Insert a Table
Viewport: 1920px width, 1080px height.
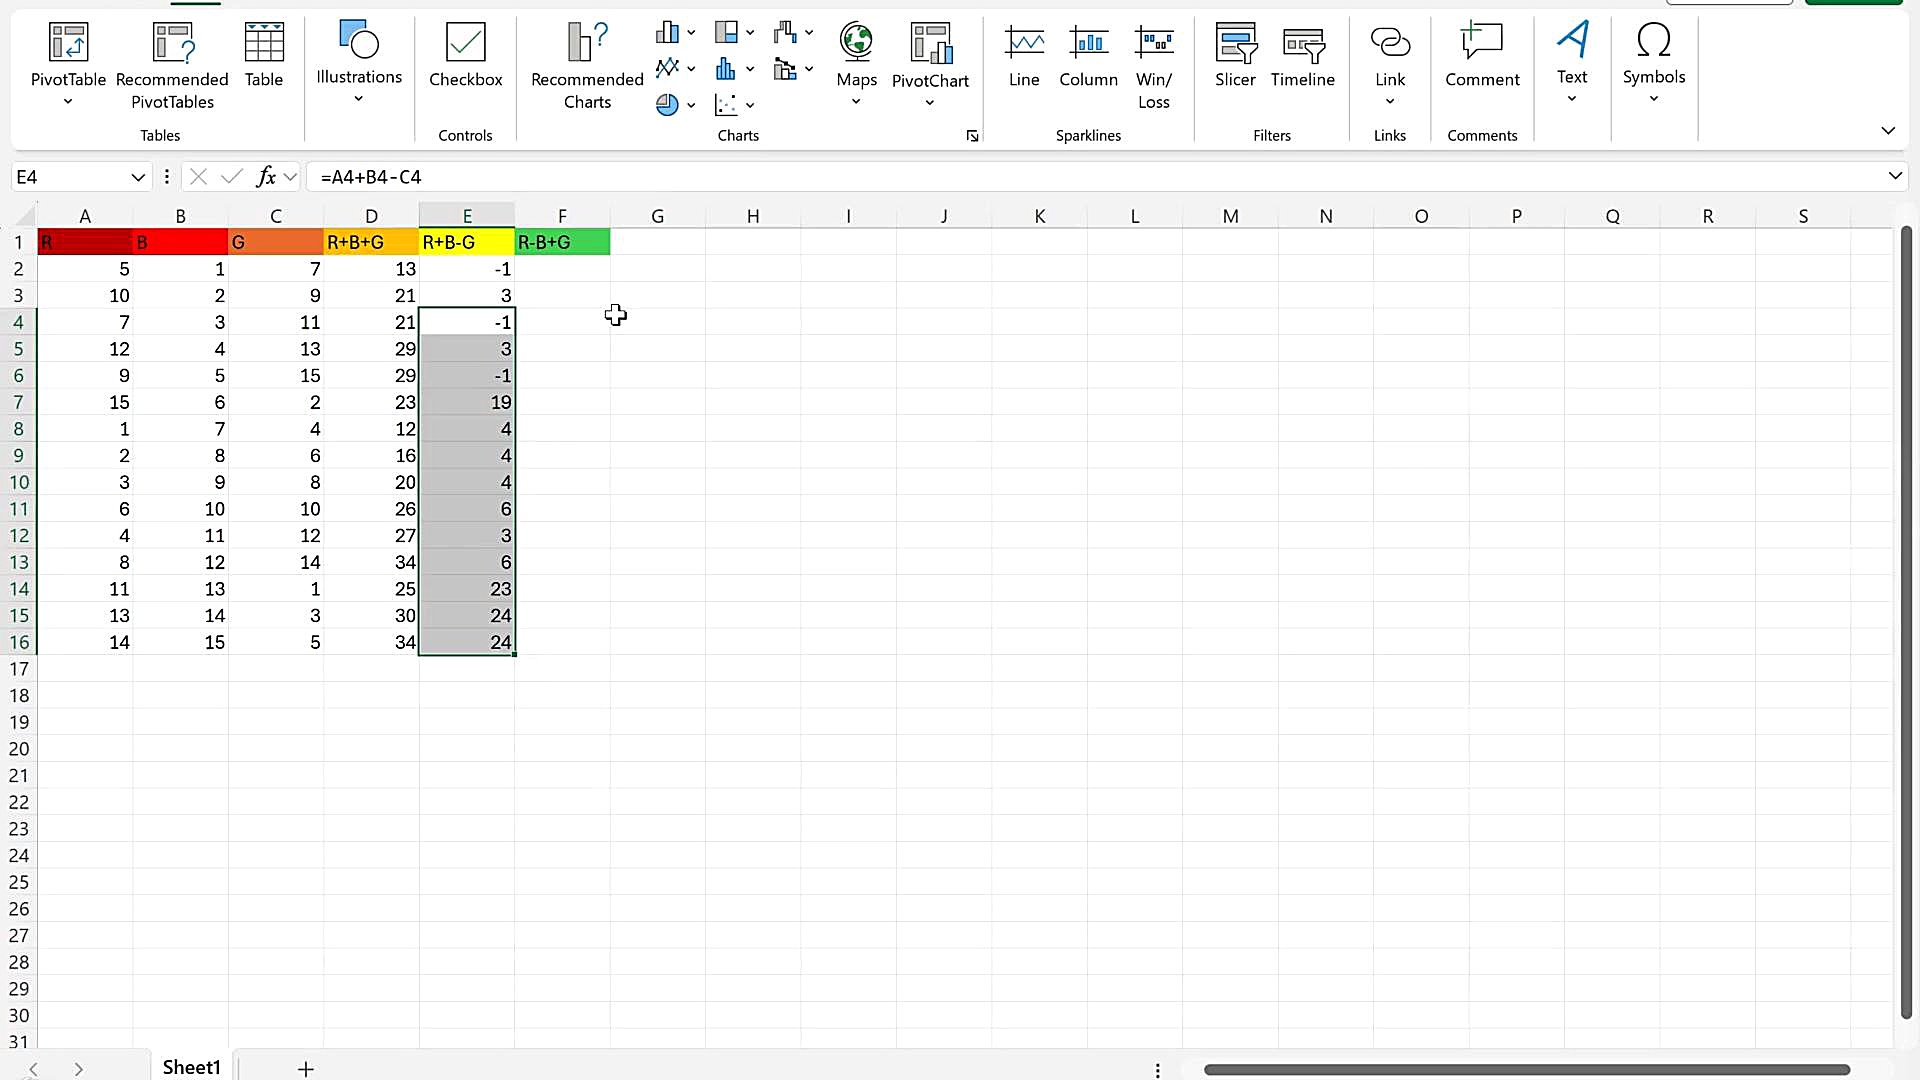[x=264, y=56]
